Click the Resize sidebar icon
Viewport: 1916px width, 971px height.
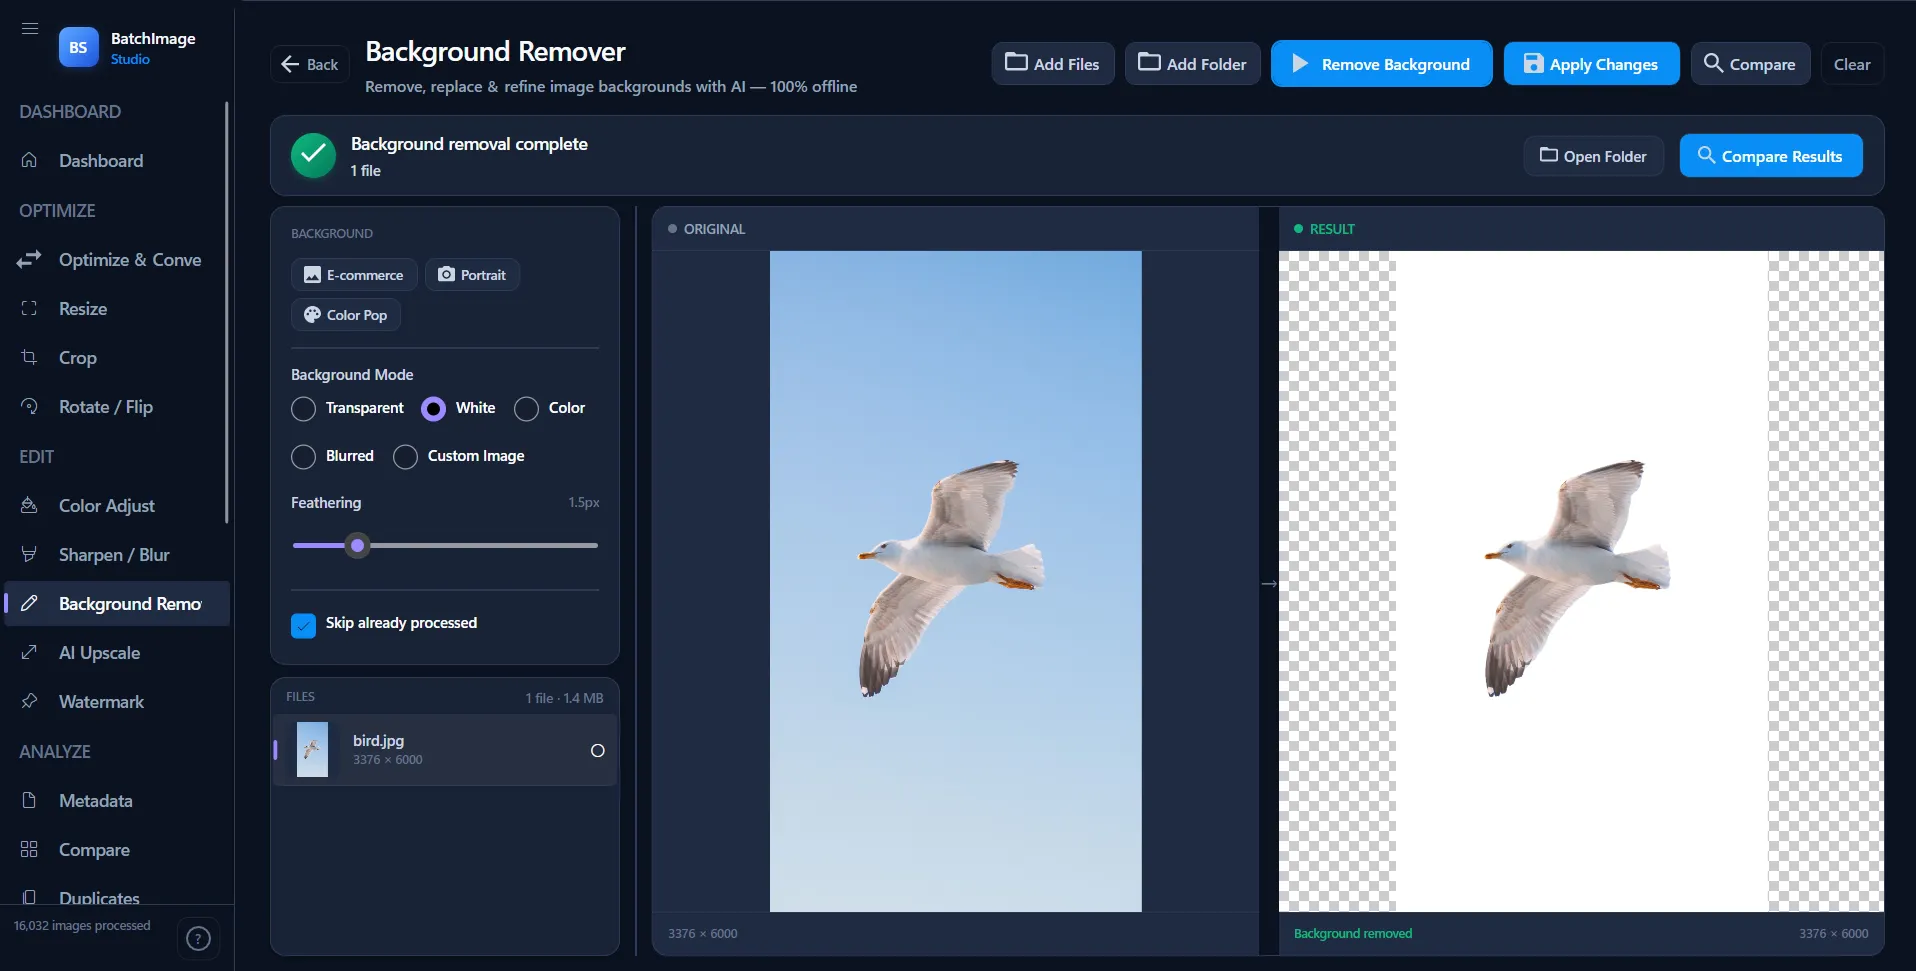tap(29, 308)
